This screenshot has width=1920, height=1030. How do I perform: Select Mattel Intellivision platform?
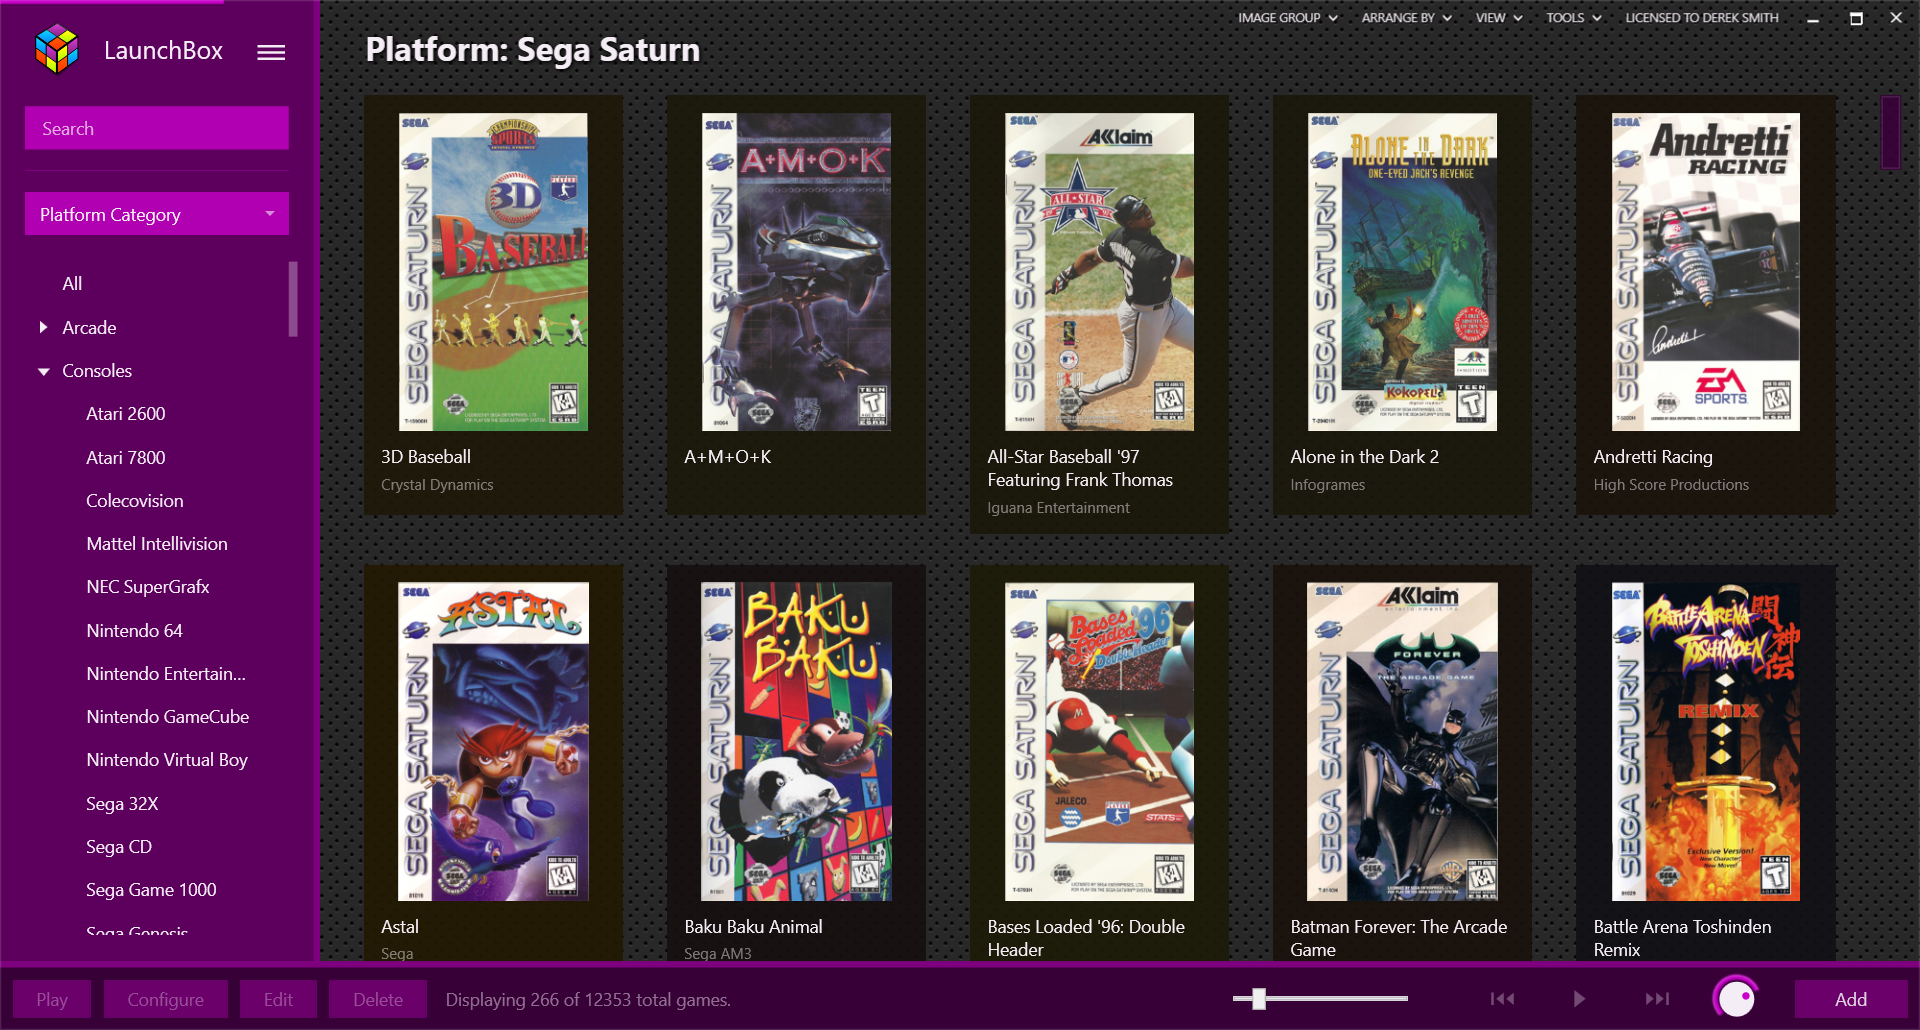point(157,544)
